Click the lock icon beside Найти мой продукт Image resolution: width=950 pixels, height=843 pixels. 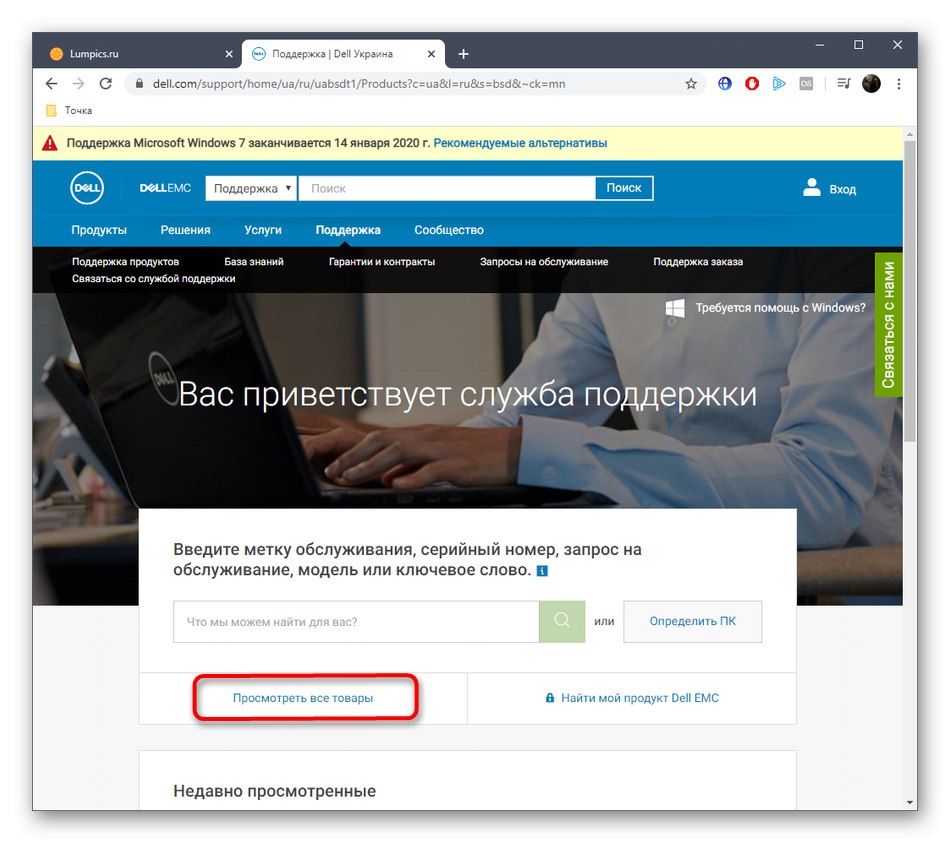[x=549, y=697]
